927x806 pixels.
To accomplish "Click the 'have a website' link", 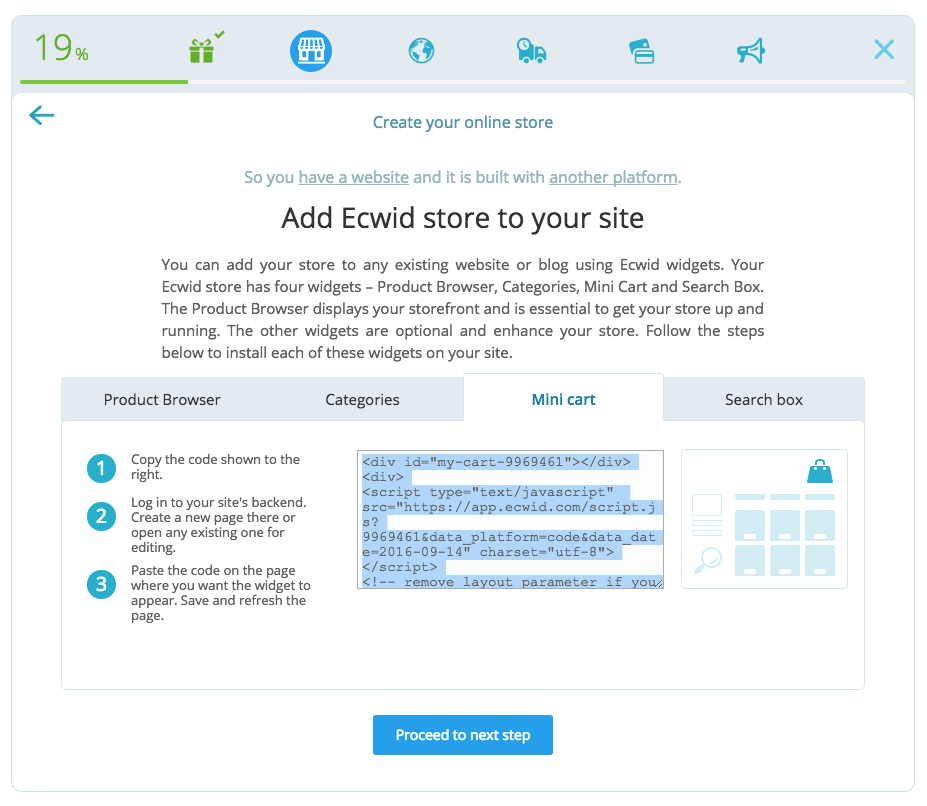I will tap(354, 177).
